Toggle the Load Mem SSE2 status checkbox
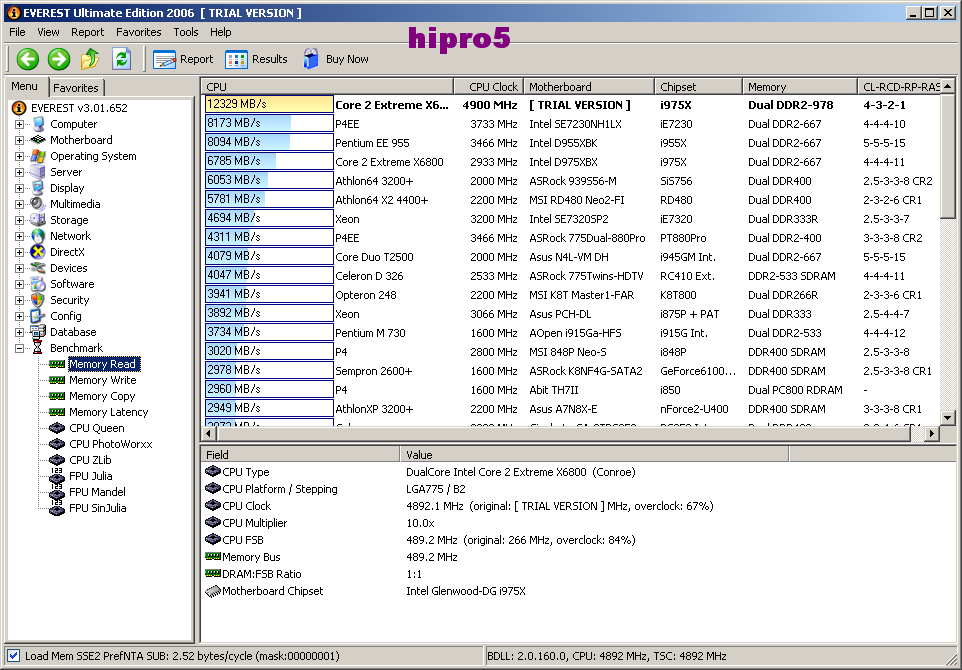The width and height of the screenshot is (962, 670). (x=13, y=656)
